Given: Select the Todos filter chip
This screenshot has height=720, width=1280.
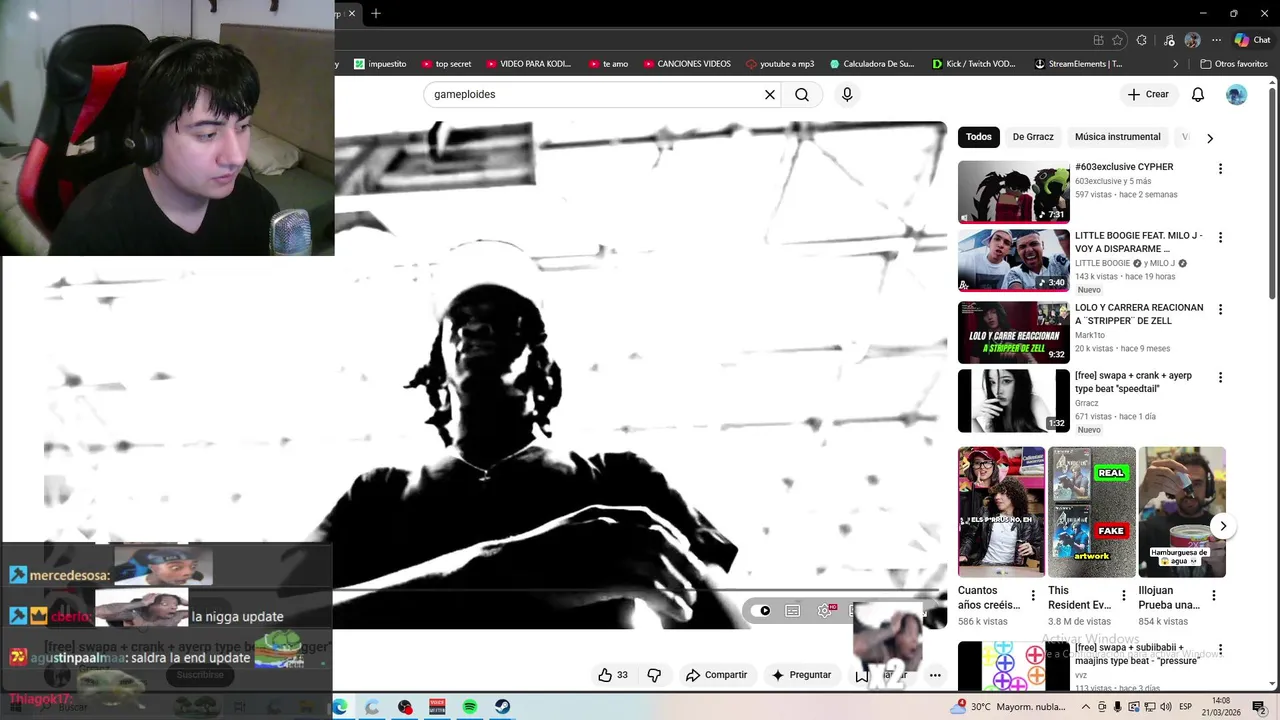Looking at the screenshot, I should click(x=979, y=137).
